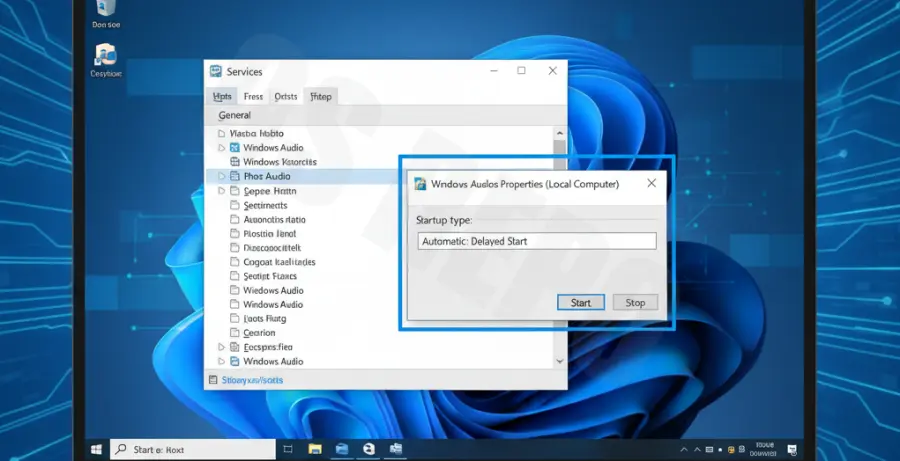Open the Stioayxav/satts link in status bar
This screenshot has height=461, width=900.
(253, 380)
